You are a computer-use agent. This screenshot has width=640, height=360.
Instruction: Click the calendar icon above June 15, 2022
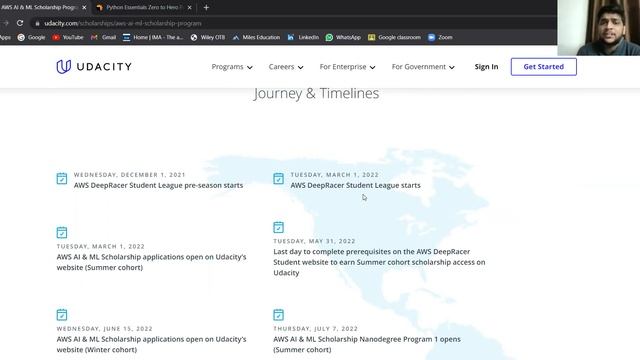[62, 315]
